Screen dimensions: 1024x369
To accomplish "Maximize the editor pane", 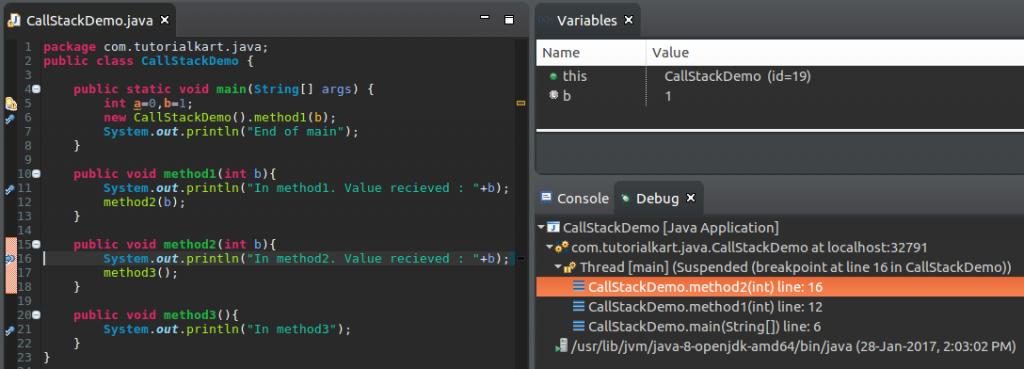I will (x=509, y=20).
